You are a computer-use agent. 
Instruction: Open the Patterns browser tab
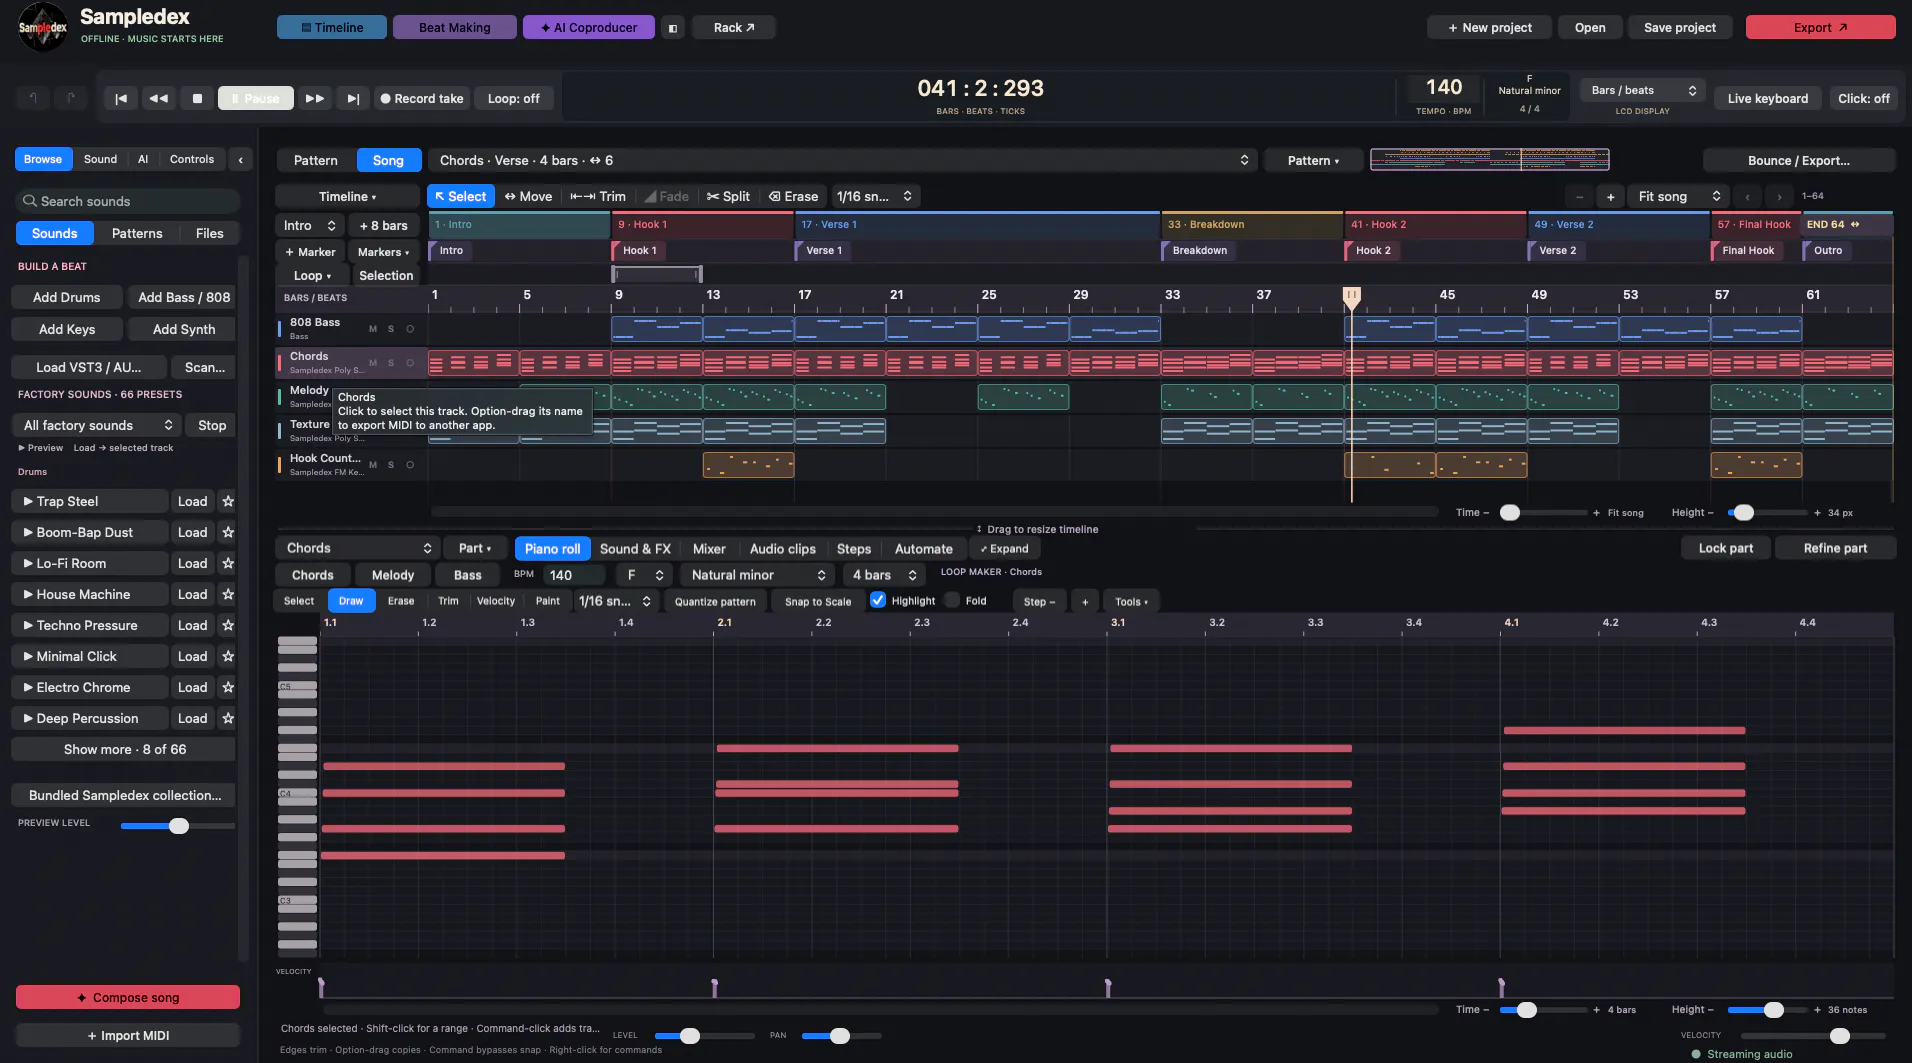[137, 233]
